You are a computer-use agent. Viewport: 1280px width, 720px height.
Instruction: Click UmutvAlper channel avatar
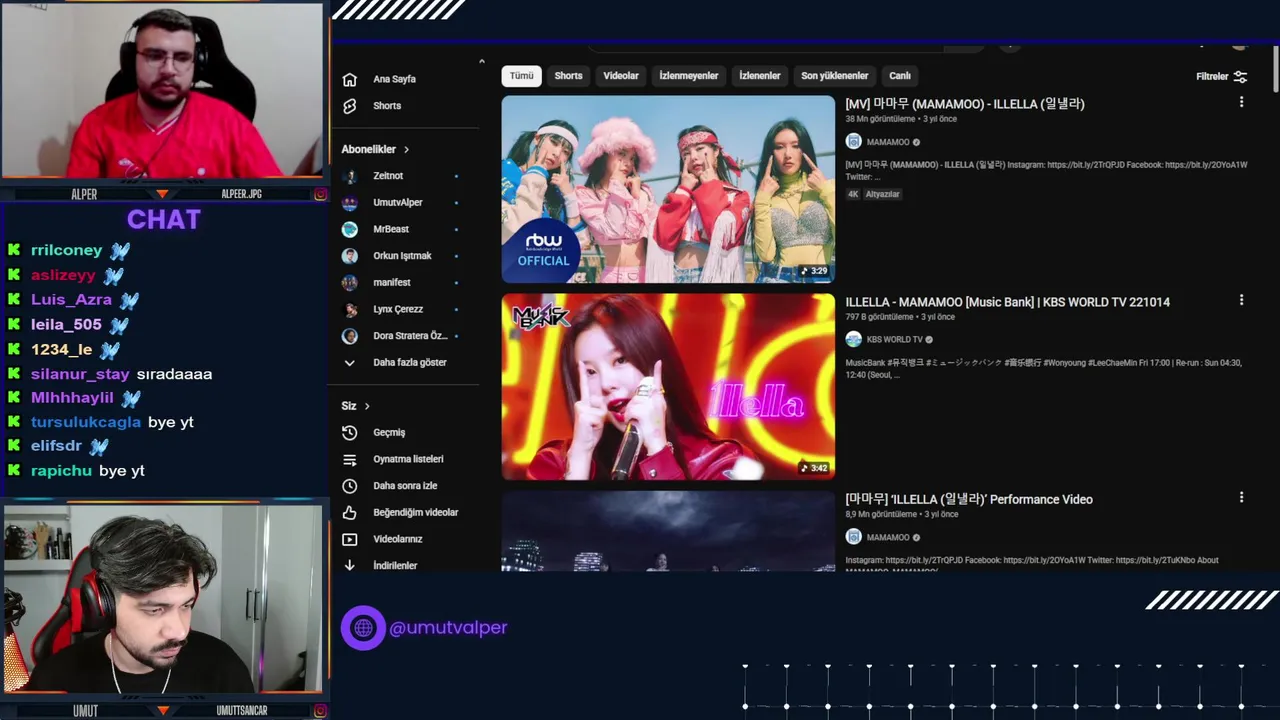click(350, 203)
